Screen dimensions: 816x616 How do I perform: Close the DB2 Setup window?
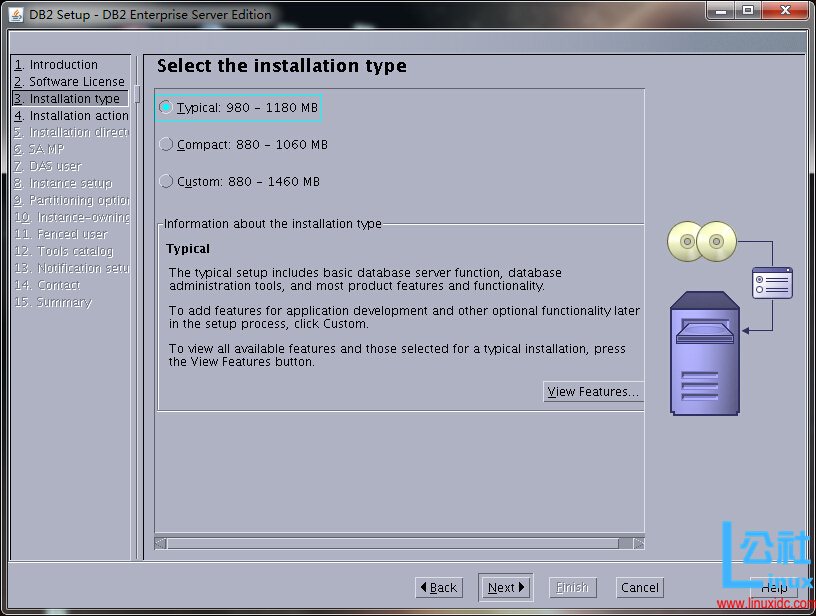(x=786, y=10)
